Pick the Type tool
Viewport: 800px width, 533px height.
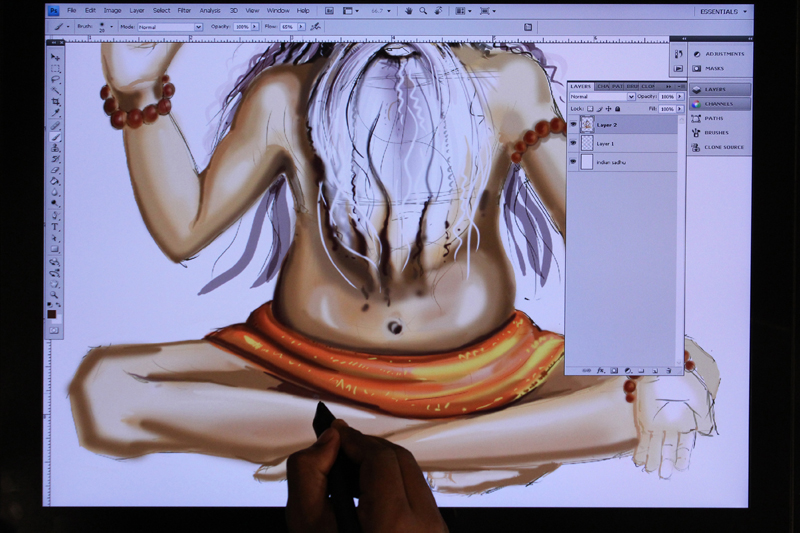[x=56, y=227]
